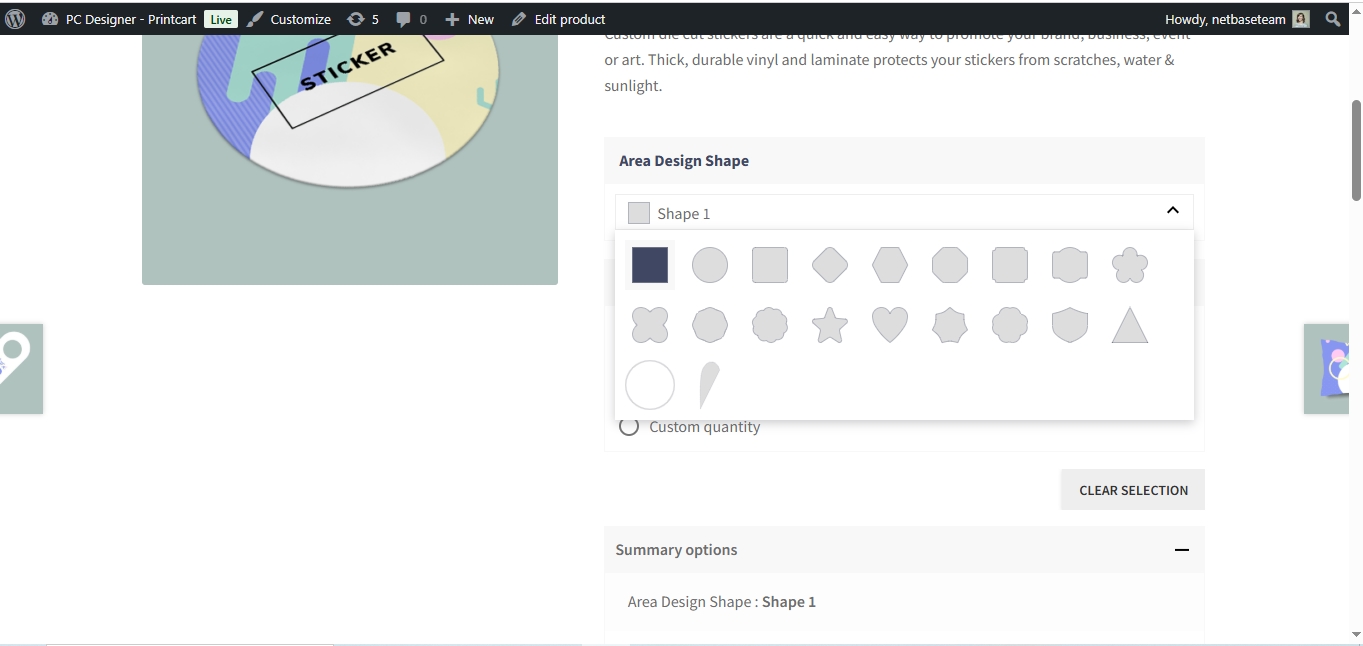
Task: Click the CLEAR SELECTION button
Action: pos(1132,490)
